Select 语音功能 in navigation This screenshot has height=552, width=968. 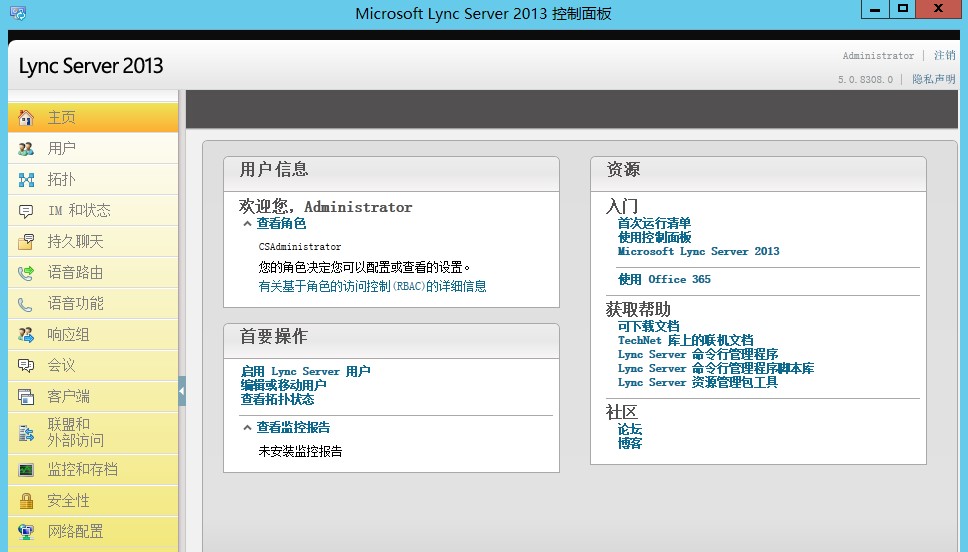click(x=93, y=304)
